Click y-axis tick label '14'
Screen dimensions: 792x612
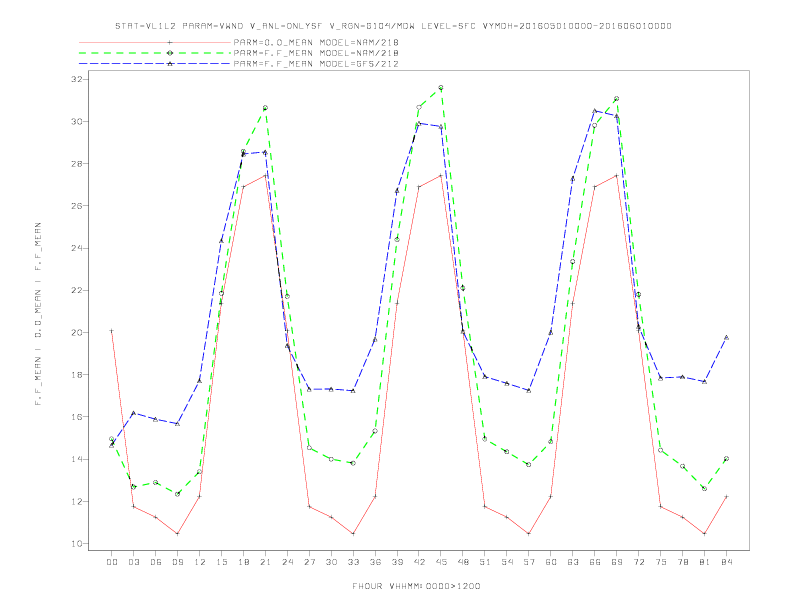coord(77,460)
